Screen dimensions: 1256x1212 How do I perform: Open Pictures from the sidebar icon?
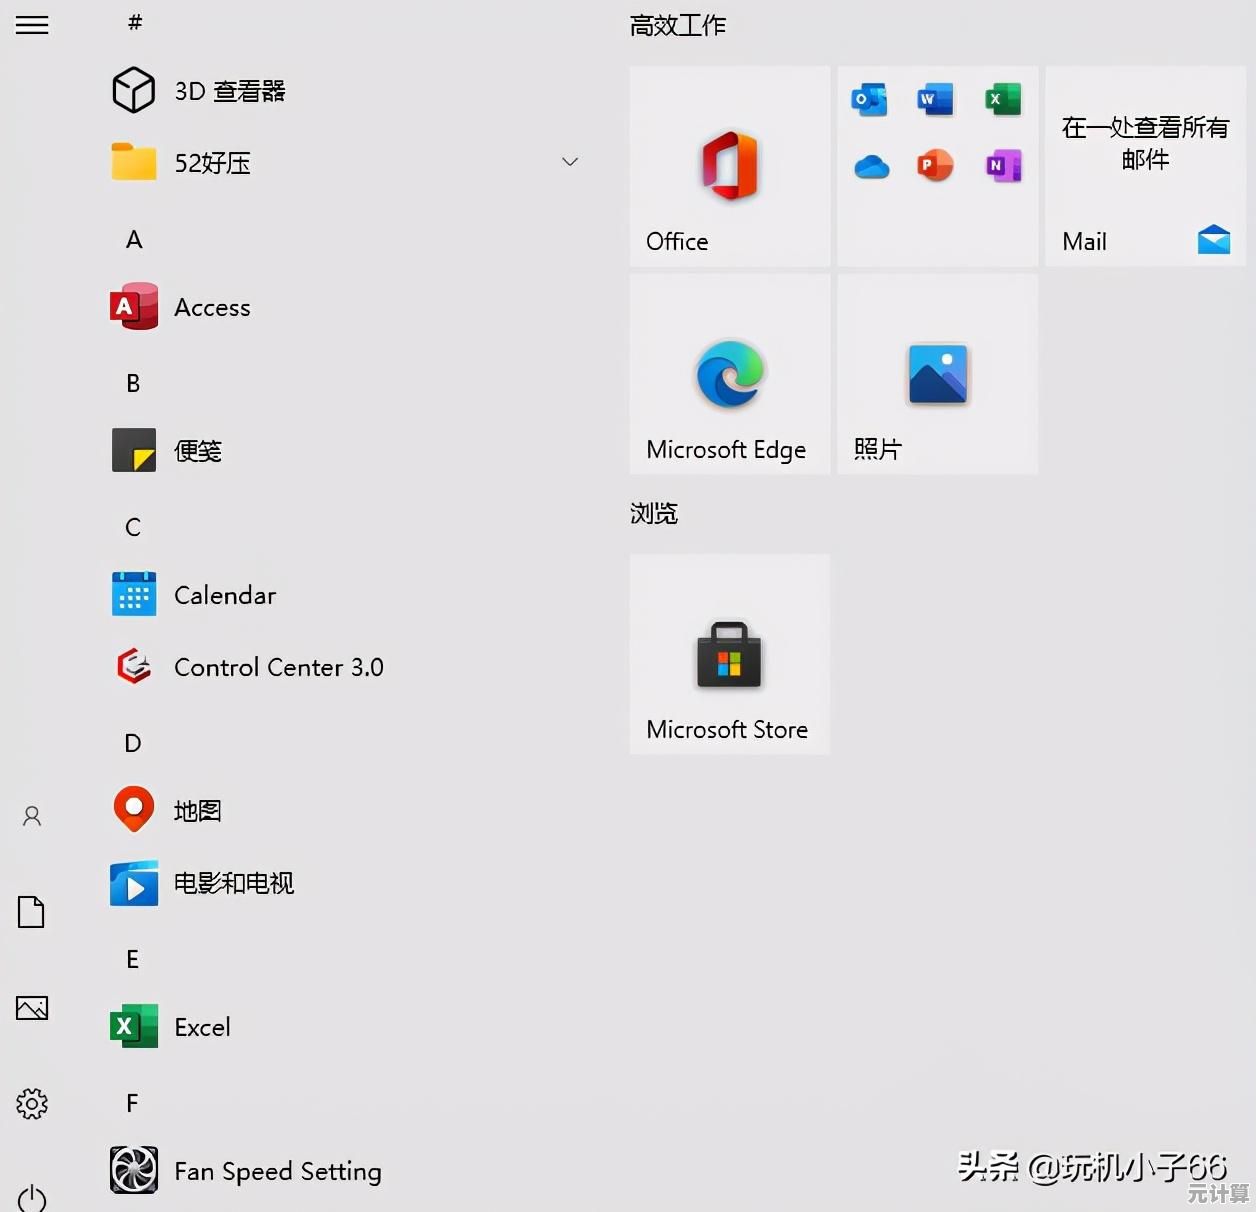click(32, 1008)
